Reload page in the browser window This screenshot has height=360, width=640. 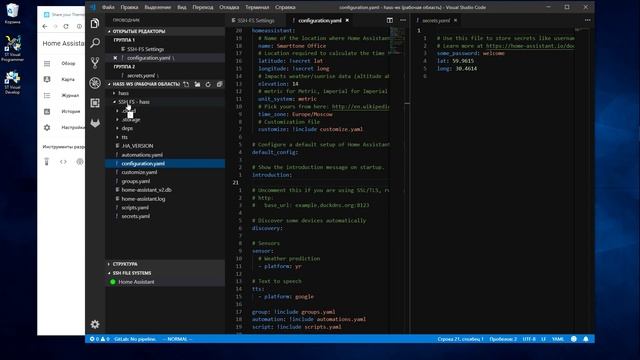(66, 26)
